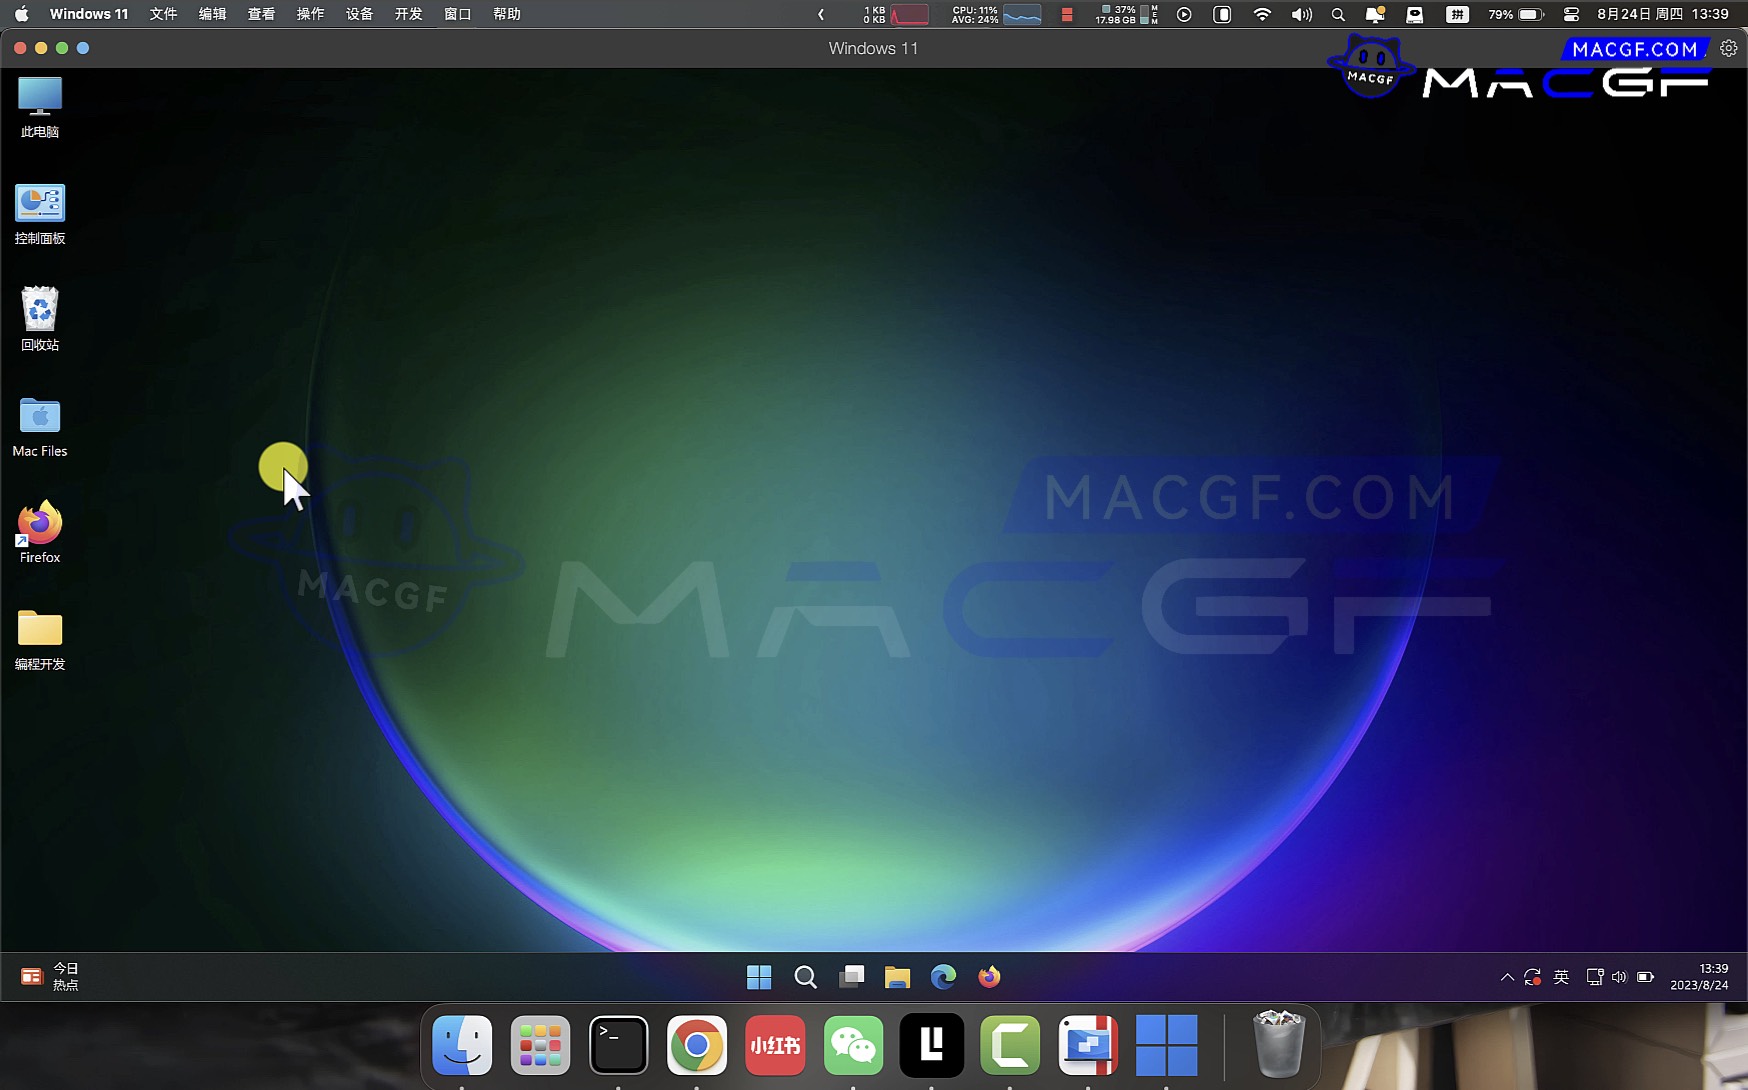
Task: Click the taskbar clock showing 2023/8/24
Action: tap(1698, 977)
